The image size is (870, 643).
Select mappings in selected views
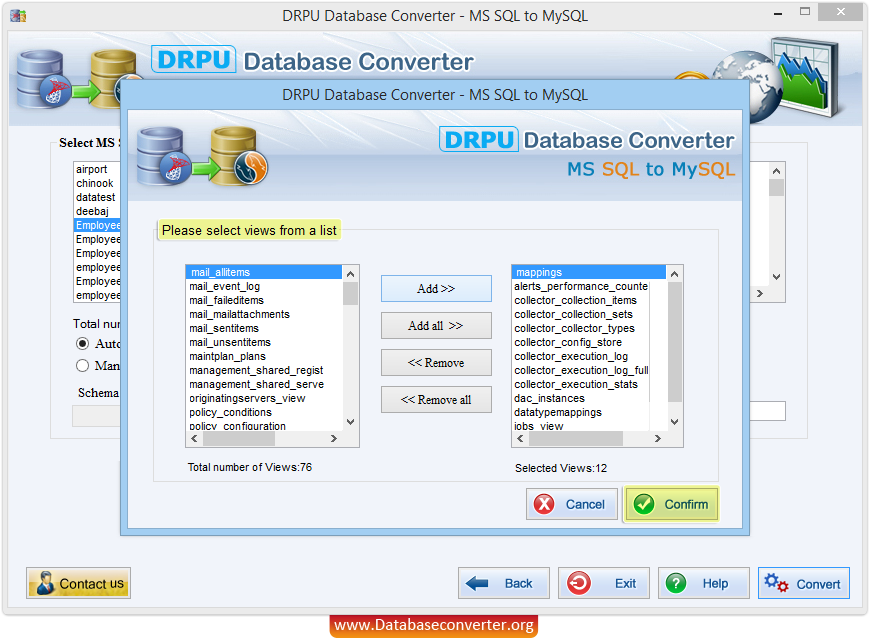click(x=589, y=272)
